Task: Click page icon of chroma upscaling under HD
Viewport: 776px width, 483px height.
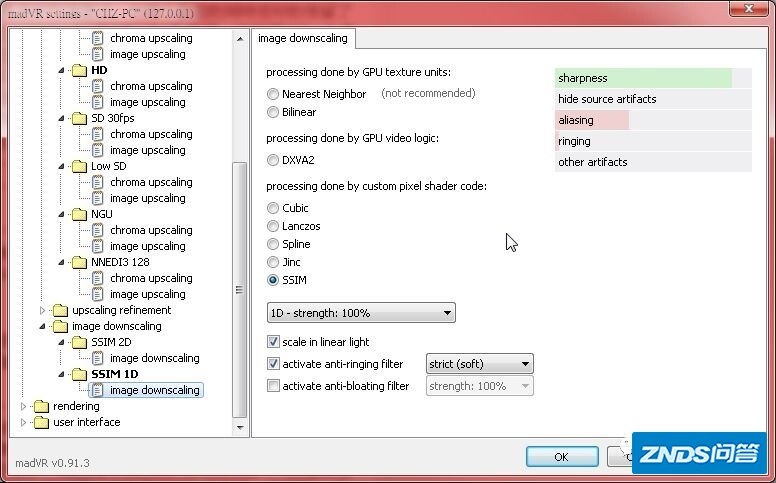Action: coord(98,86)
